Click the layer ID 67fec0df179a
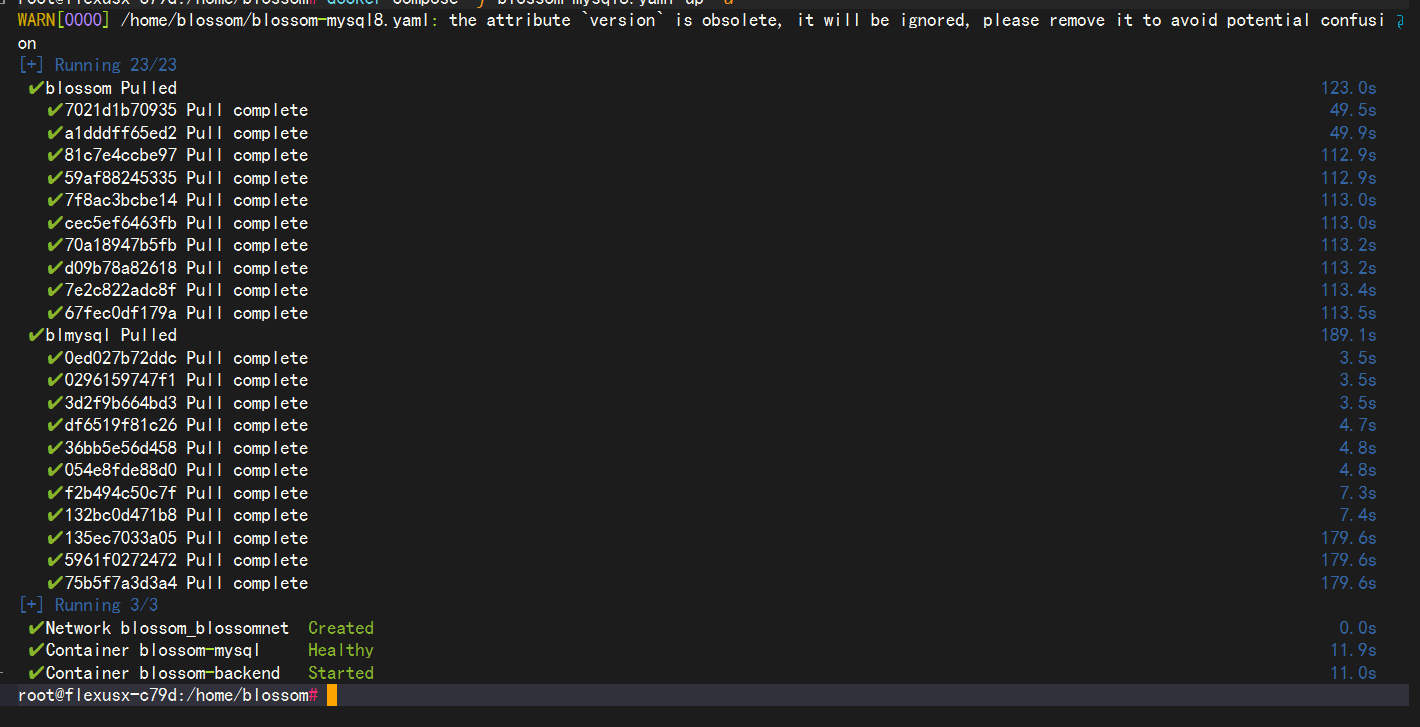1420x727 pixels. [121, 313]
